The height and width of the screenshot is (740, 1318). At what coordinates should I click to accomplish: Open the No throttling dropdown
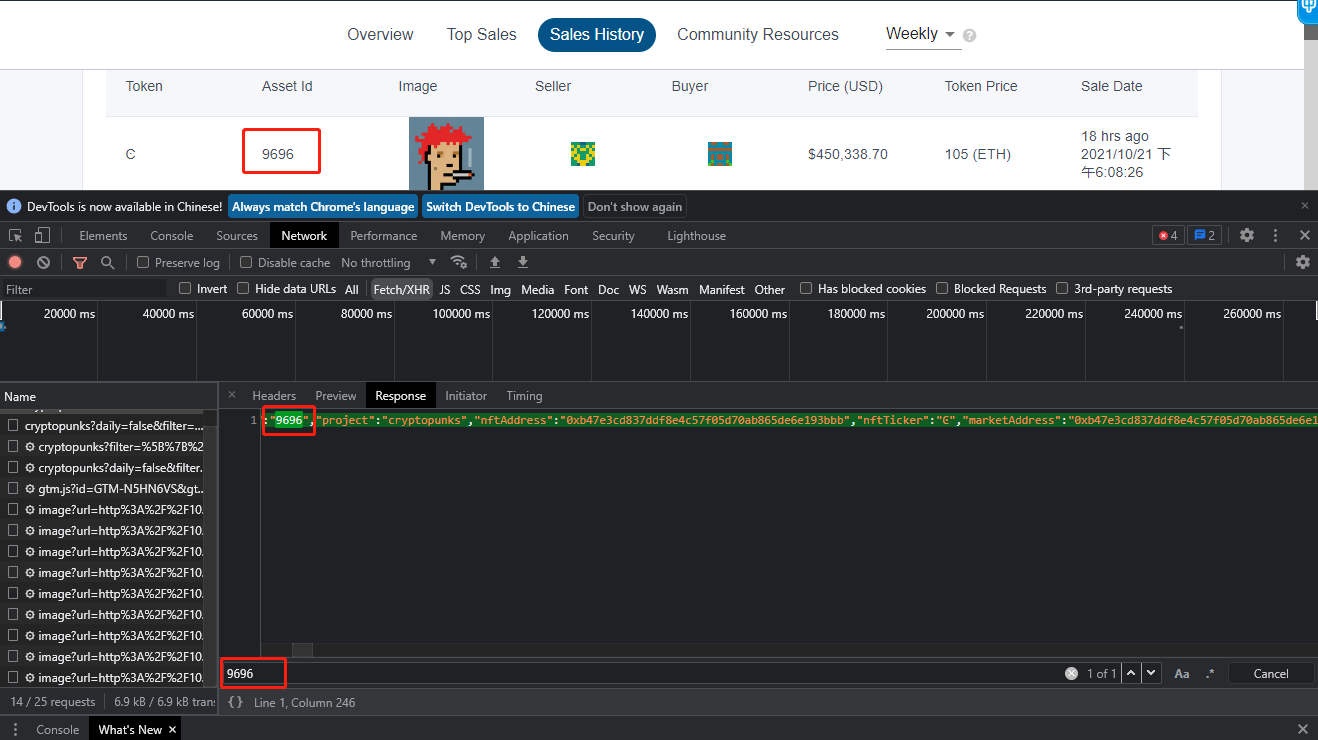point(389,262)
